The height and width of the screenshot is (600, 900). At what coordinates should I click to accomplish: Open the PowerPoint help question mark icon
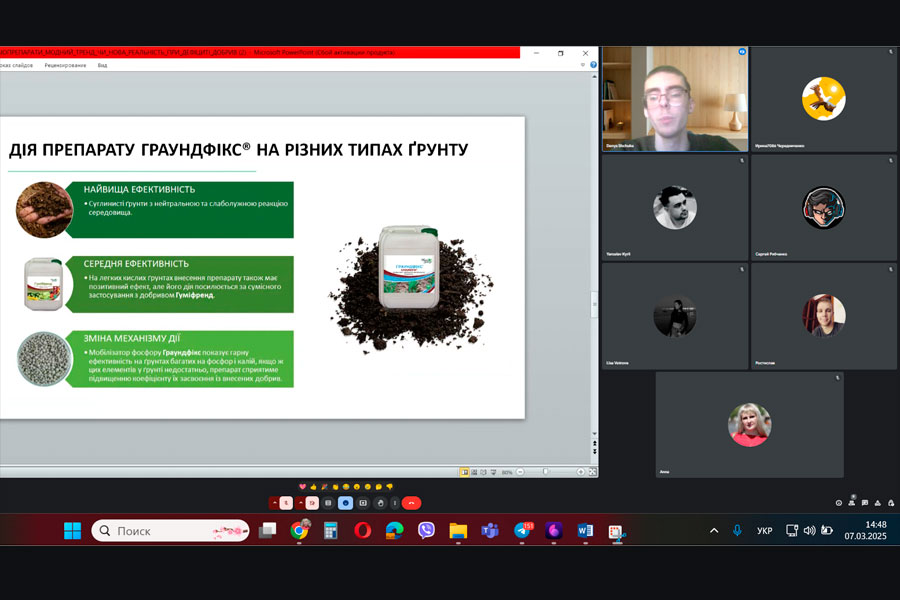coord(593,65)
